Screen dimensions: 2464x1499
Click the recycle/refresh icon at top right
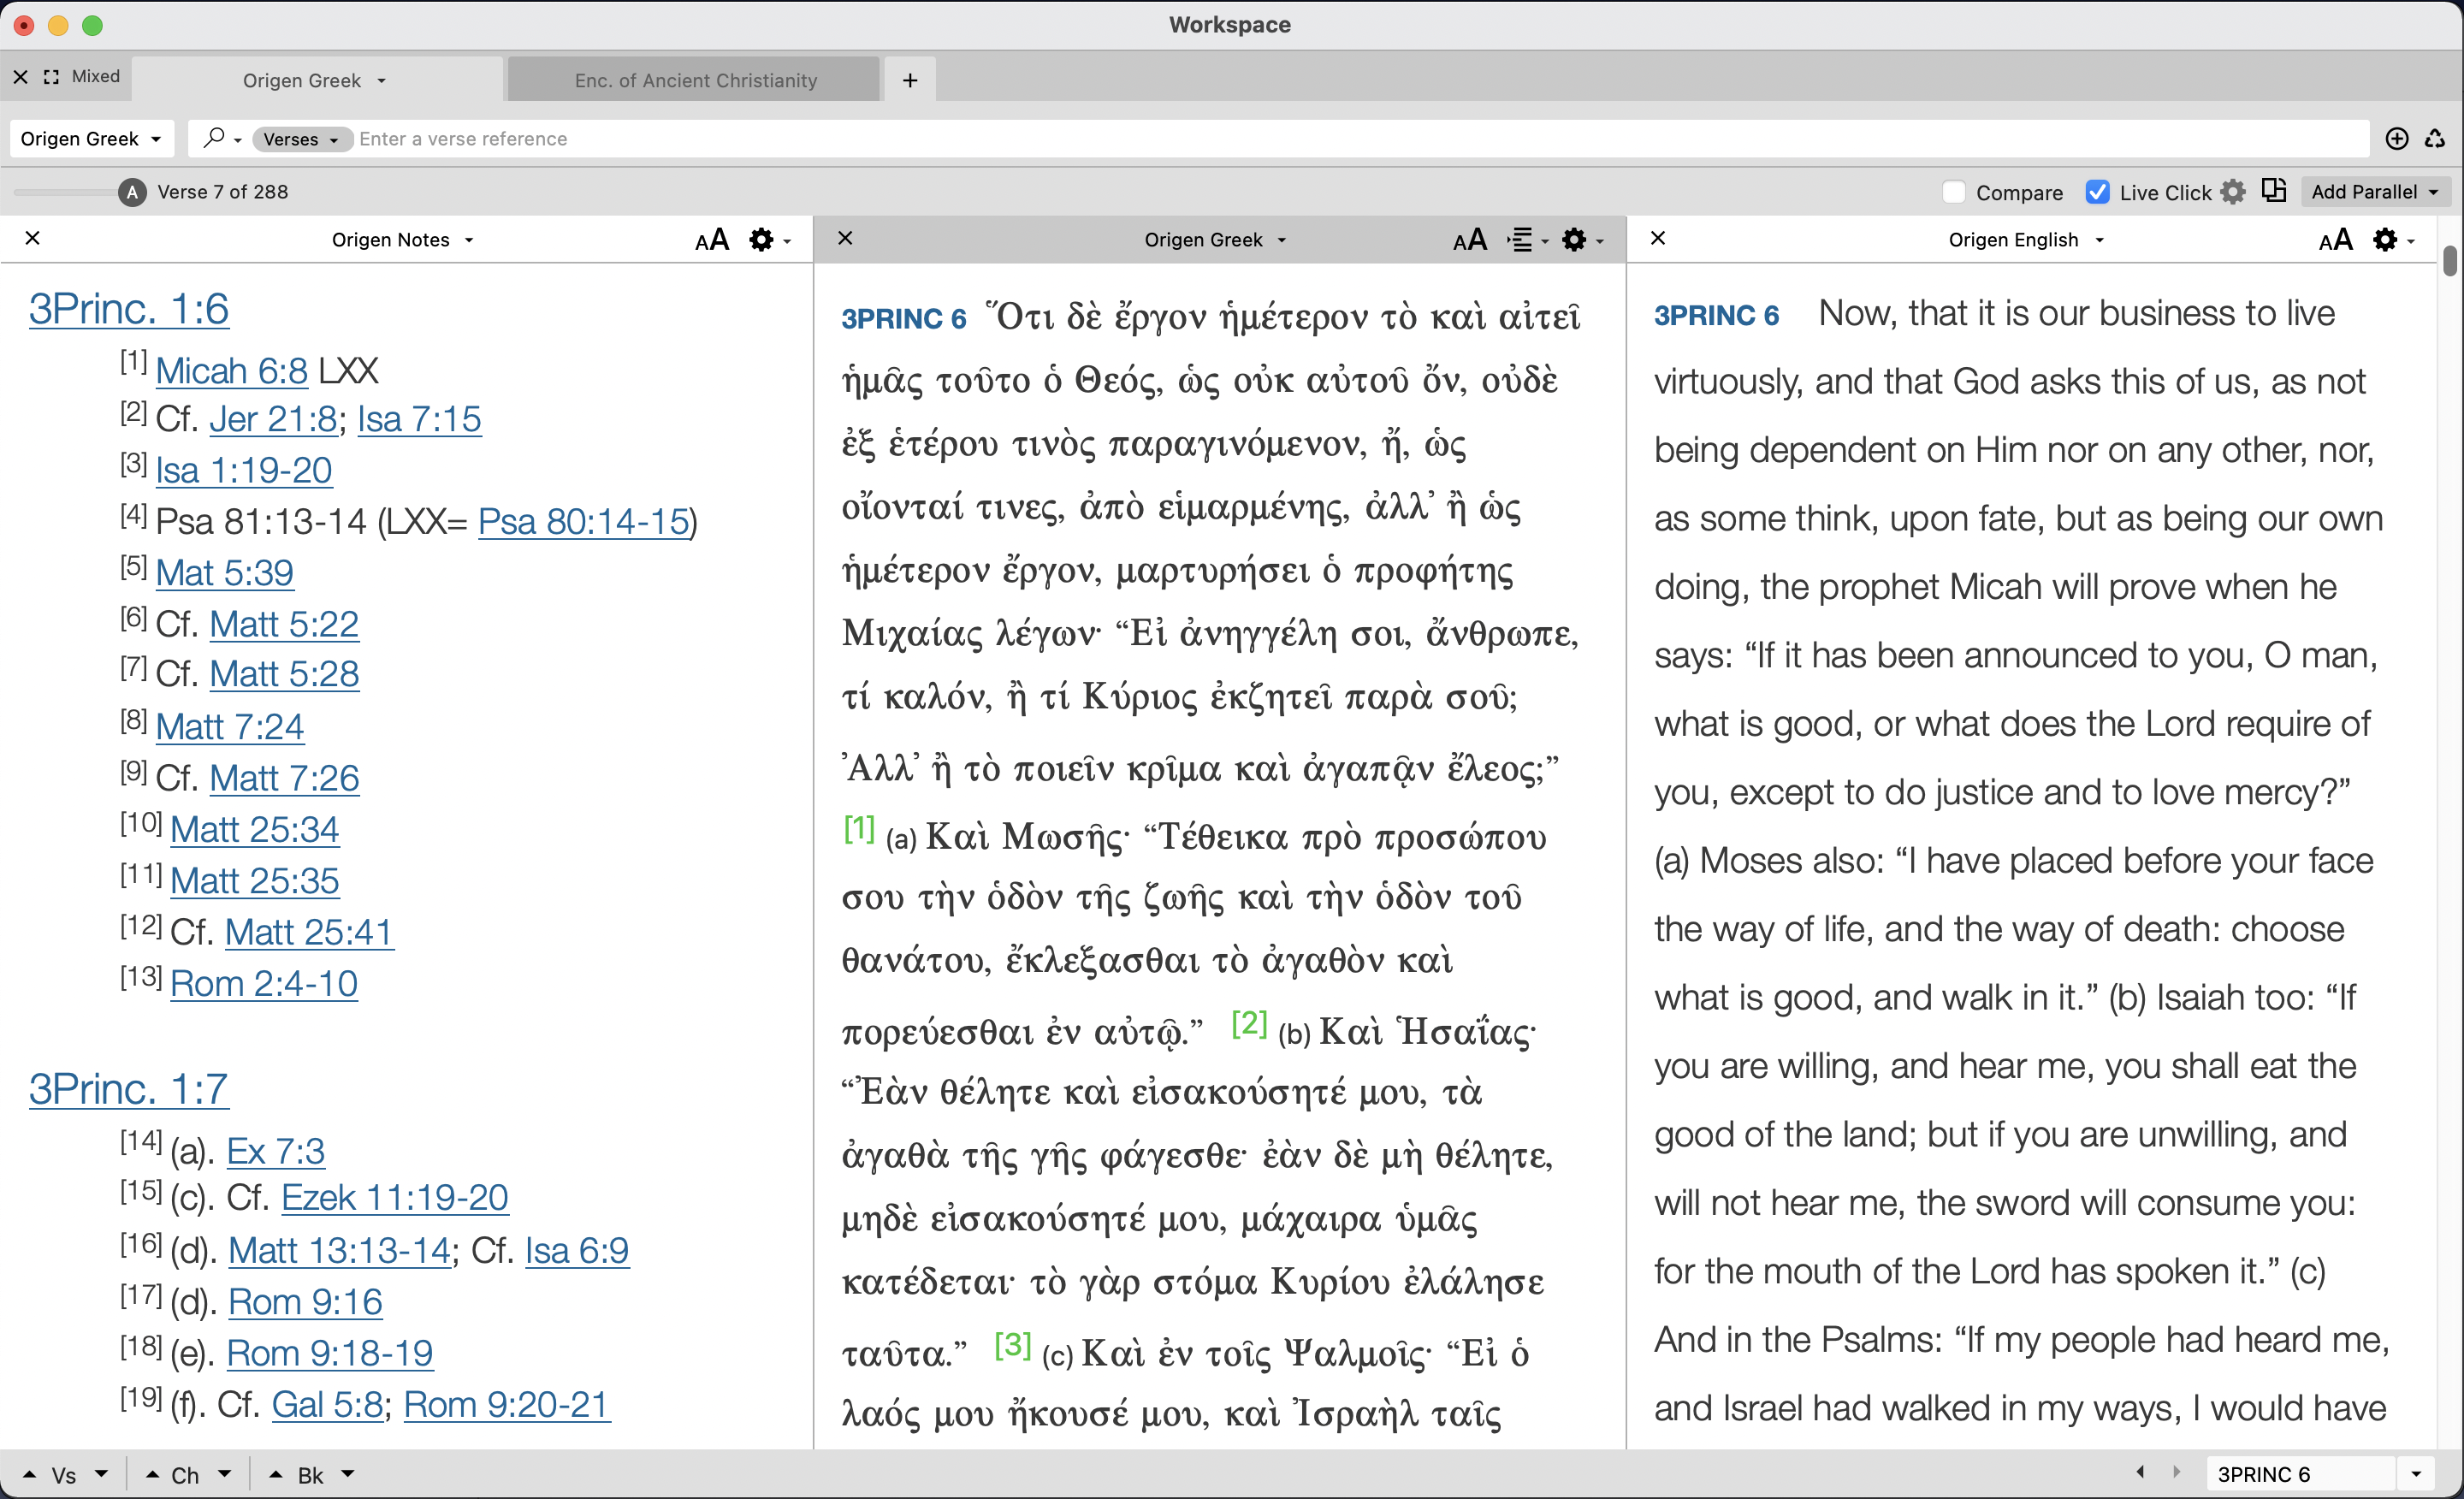[x=2436, y=139]
